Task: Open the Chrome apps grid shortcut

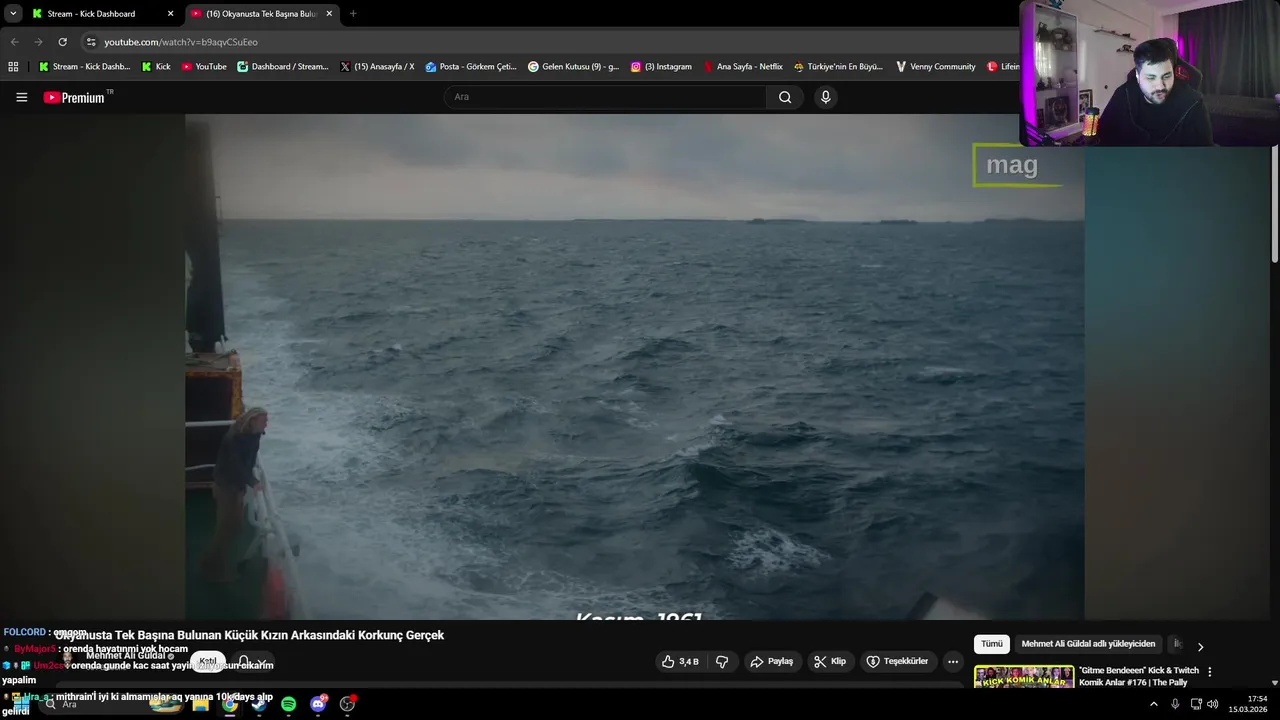Action: click(x=13, y=67)
